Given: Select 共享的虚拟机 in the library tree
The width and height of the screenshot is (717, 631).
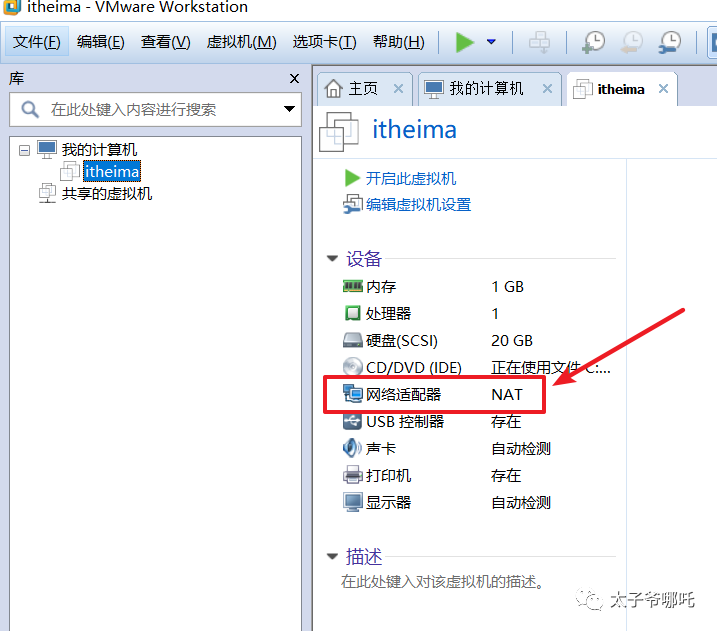Looking at the screenshot, I should click(x=107, y=193).
